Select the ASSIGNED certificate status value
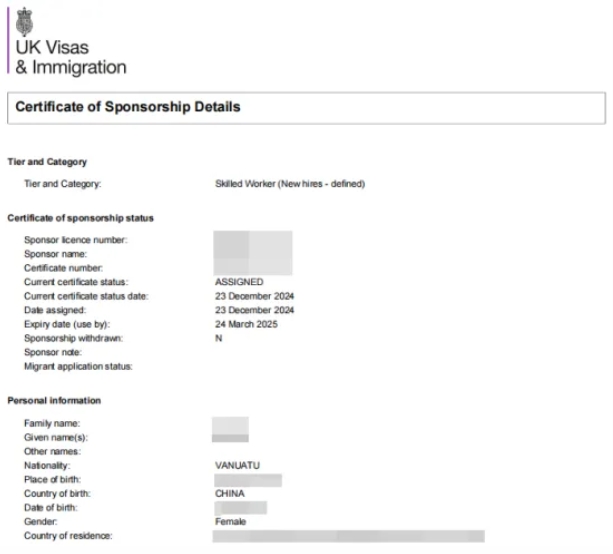613x554 pixels. pyautogui.click(x=239, y=282)
